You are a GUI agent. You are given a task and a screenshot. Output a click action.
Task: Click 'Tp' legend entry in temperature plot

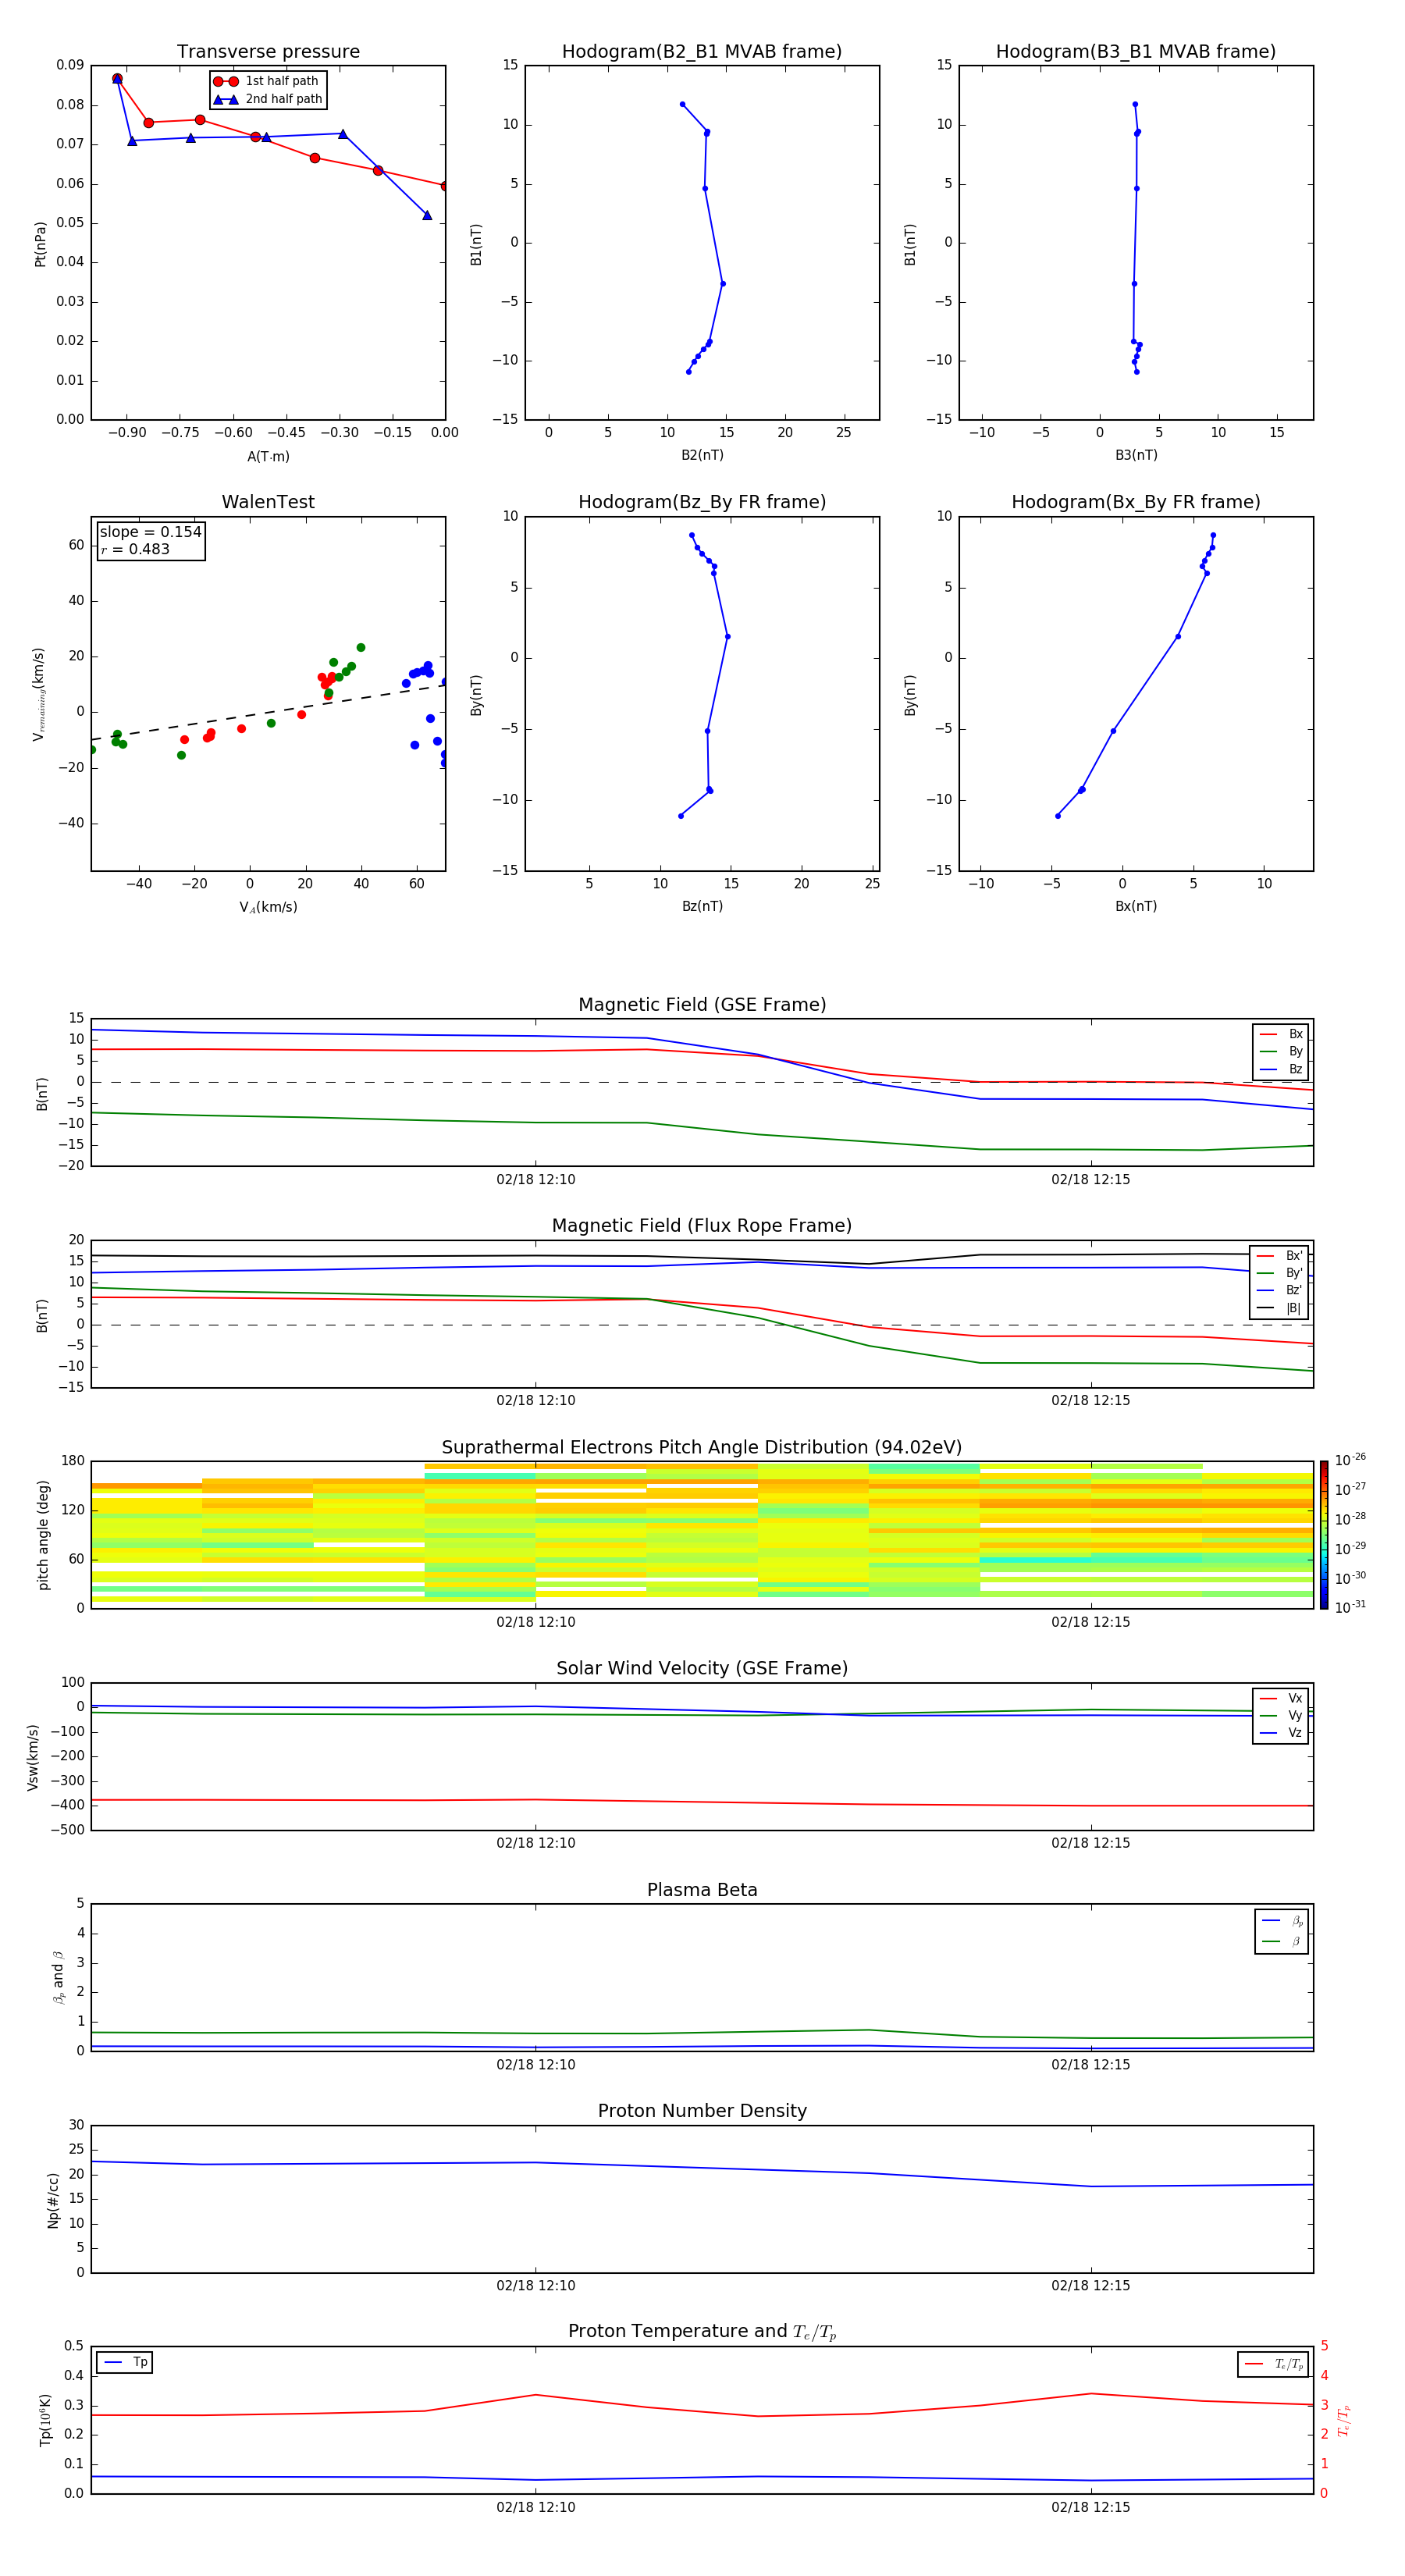125,2362
